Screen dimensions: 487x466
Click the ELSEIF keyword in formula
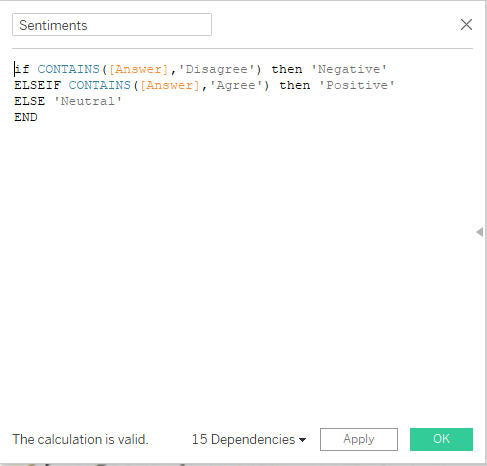point(37,85)
